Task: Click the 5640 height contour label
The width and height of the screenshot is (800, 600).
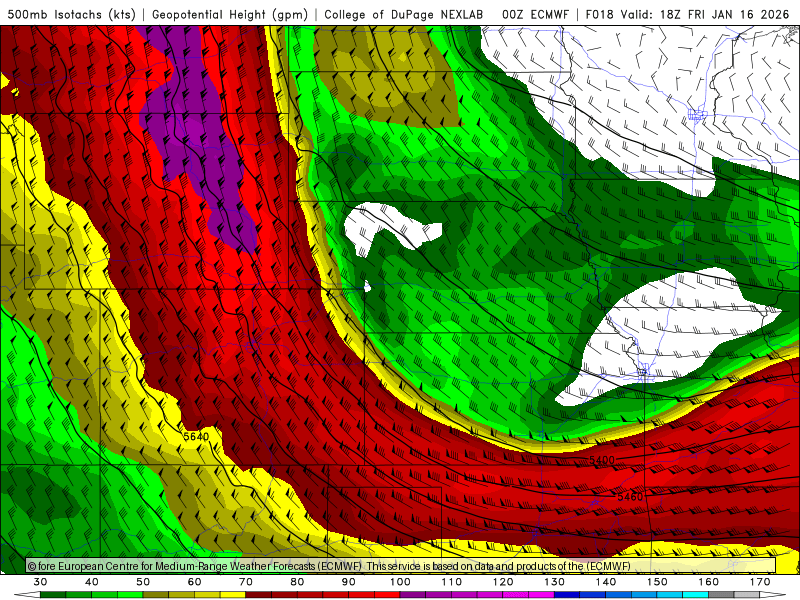Action: coord(196,436)
